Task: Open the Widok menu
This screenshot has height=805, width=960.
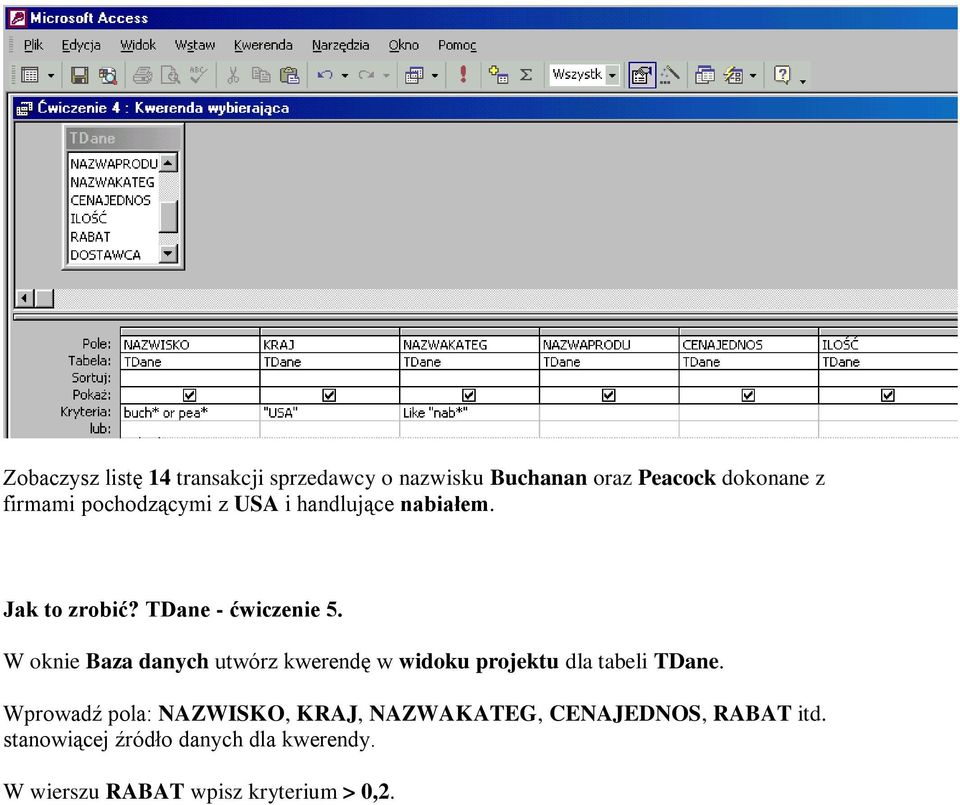Action: (138, 45)
